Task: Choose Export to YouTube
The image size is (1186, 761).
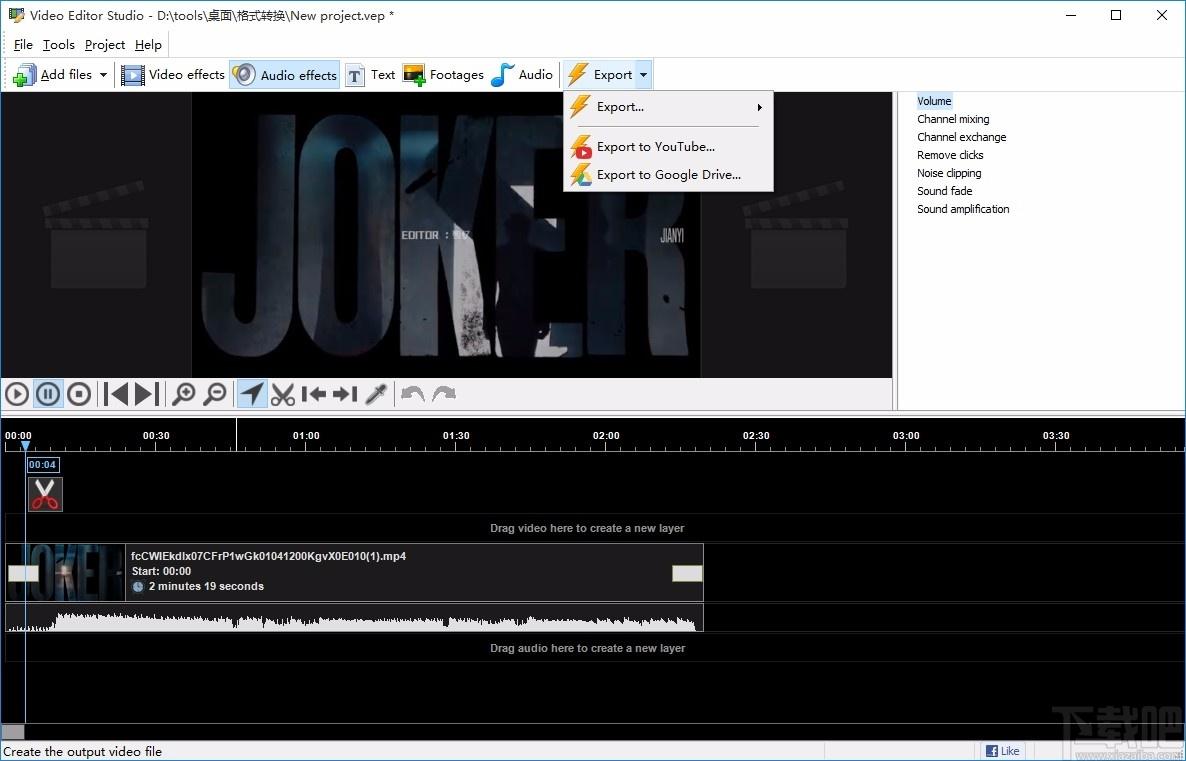Action: click(x=655, y=147)
